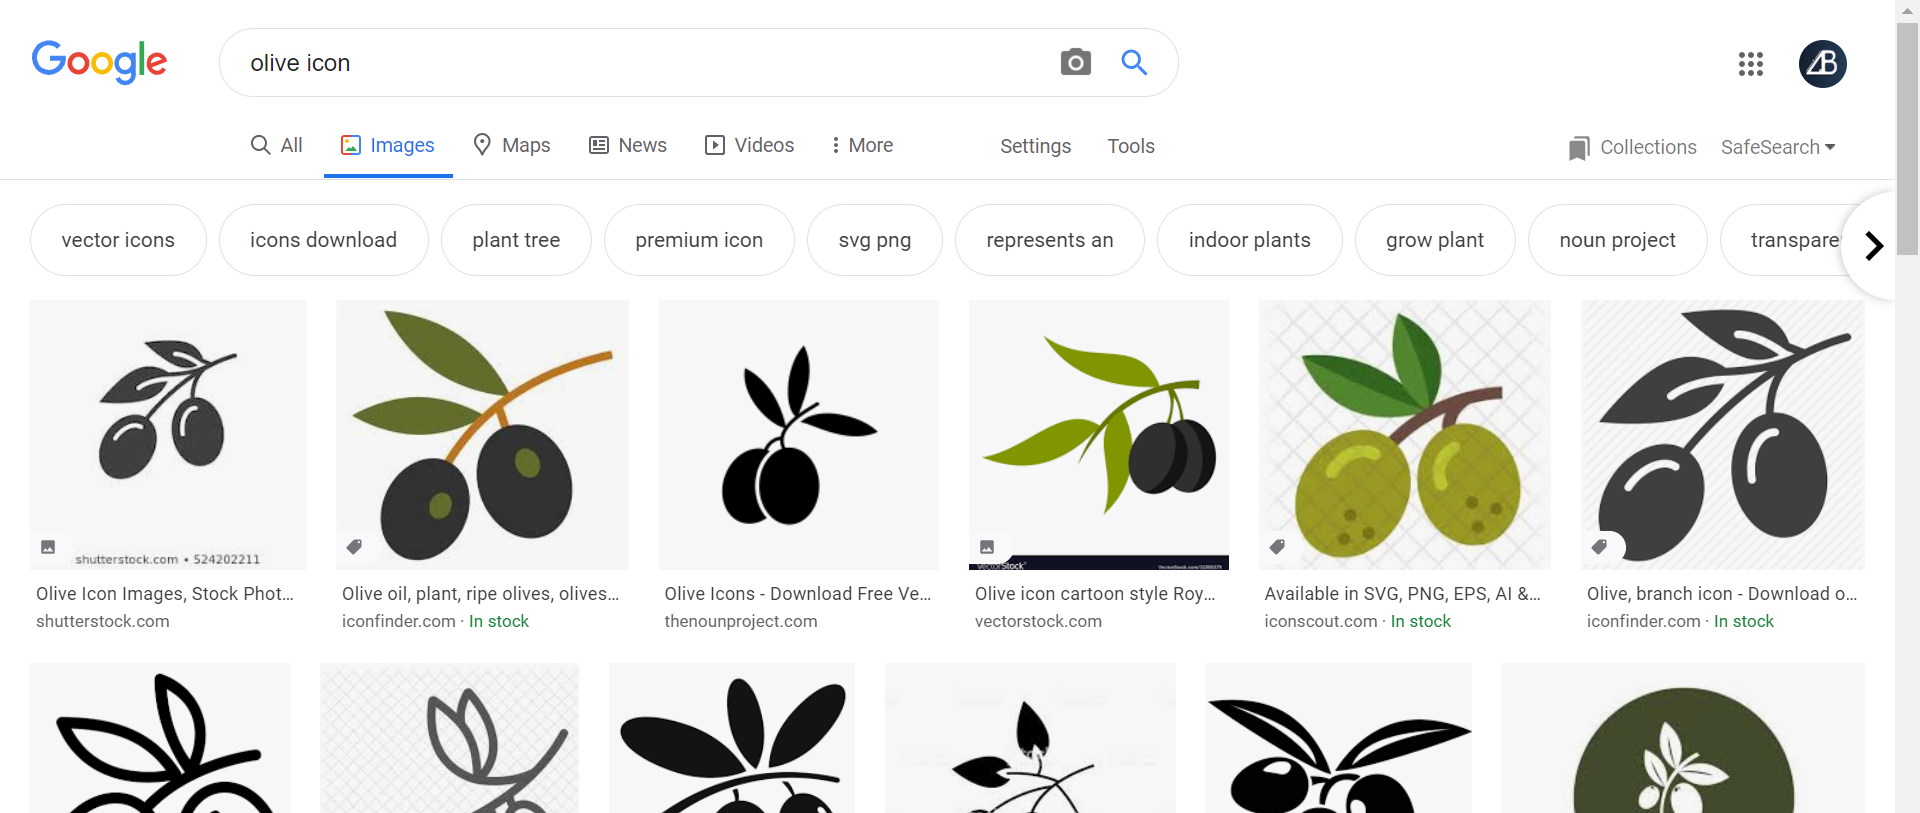Open the Settings link
1920x813 pixels.
click(1035, 146)
